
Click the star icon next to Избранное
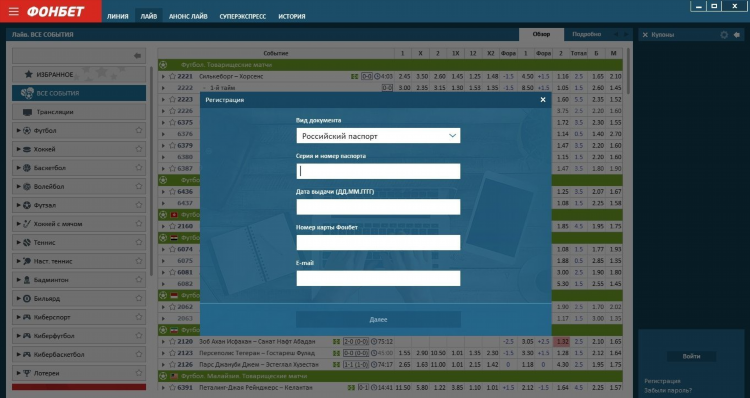[x=29, y=74]
